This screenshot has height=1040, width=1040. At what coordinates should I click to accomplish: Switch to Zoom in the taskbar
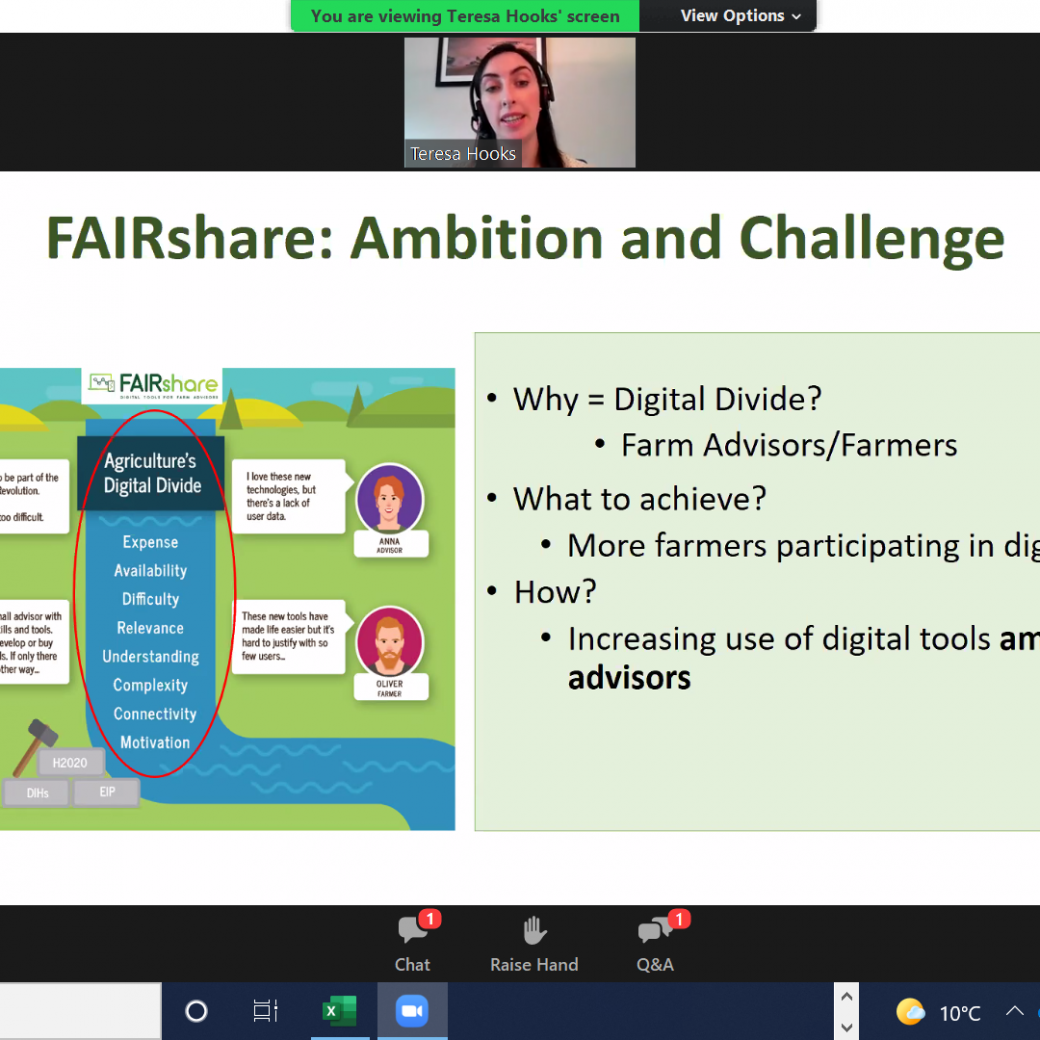click(x=412, y=1011)
